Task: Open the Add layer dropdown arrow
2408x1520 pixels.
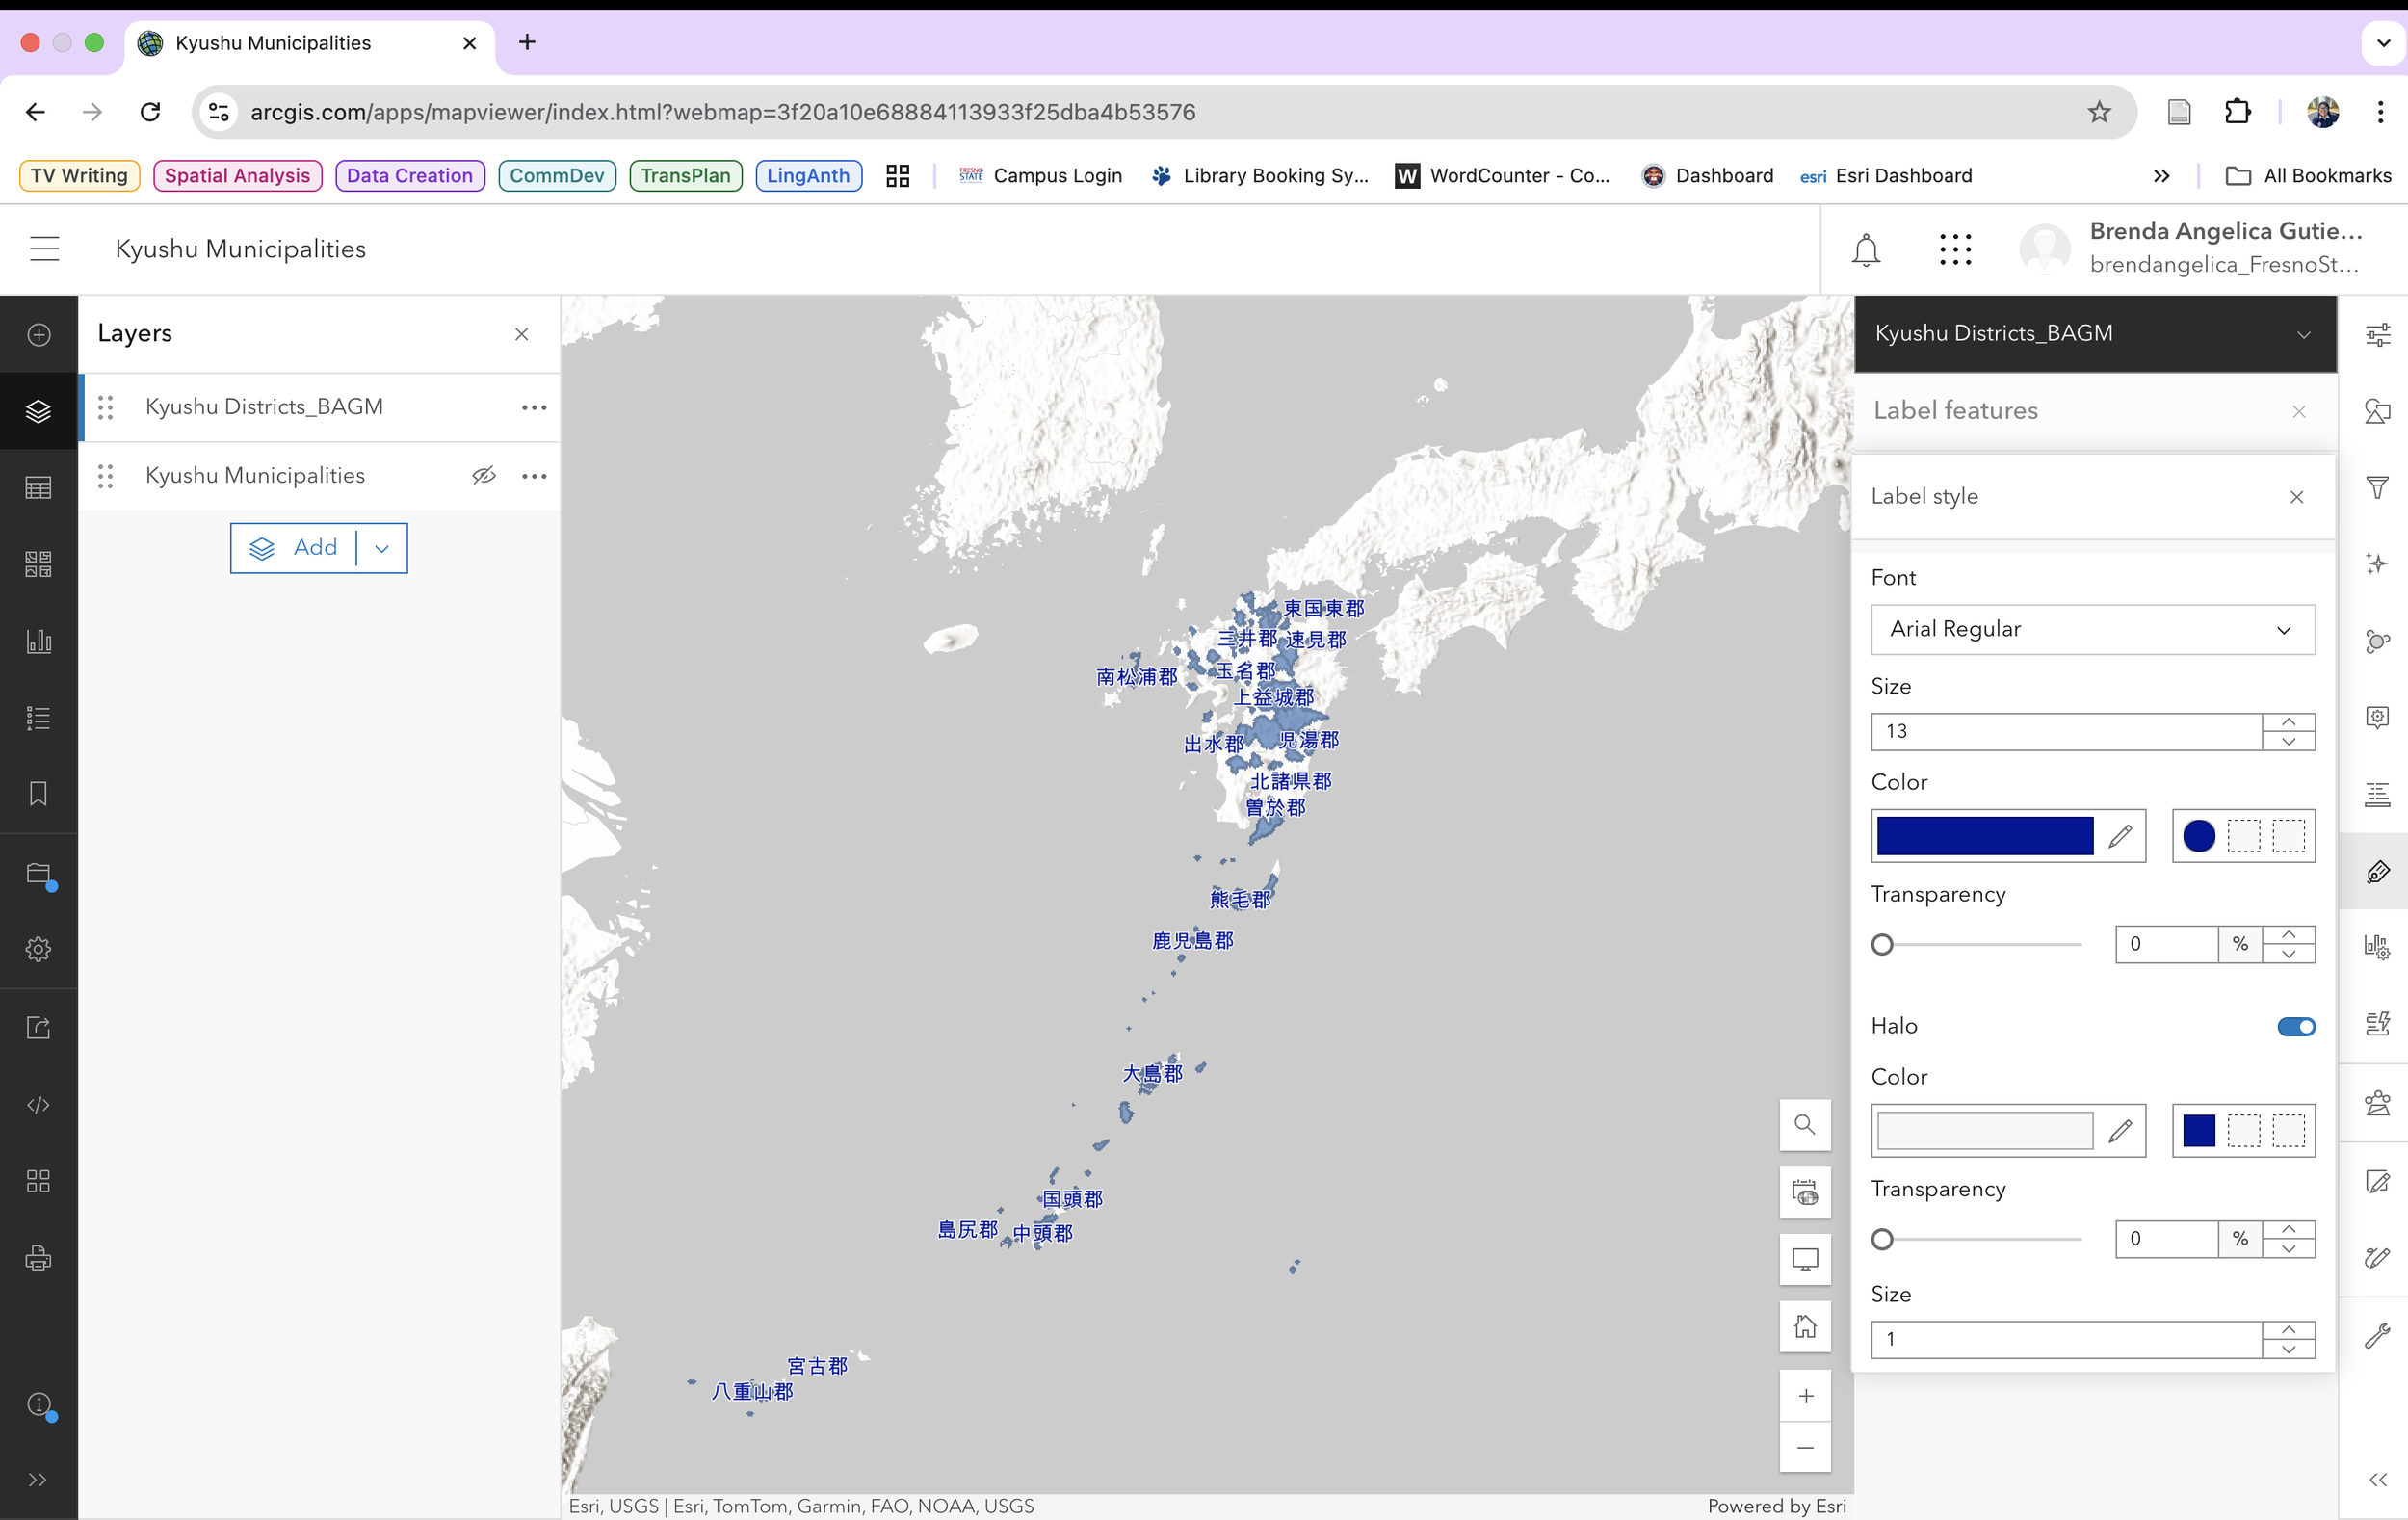Action: [381, 548]
